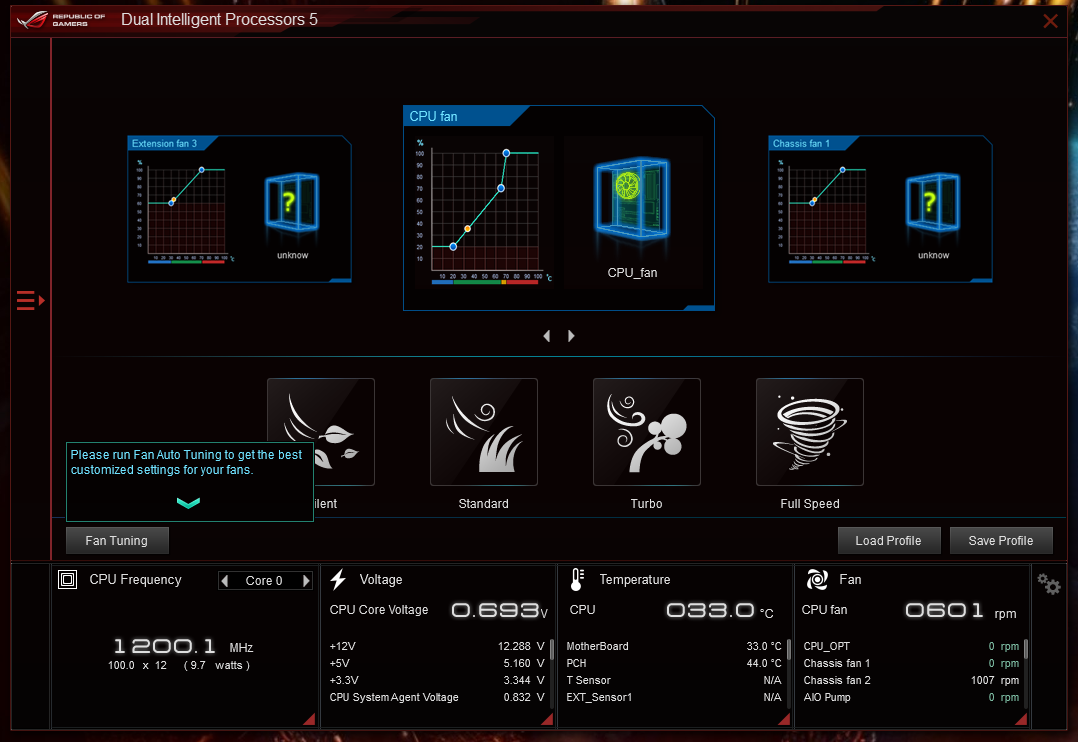This screenshot has height=742, width=1078.
Task: Expand the Temperature panel corner triangle
Action: click(784, 719)
